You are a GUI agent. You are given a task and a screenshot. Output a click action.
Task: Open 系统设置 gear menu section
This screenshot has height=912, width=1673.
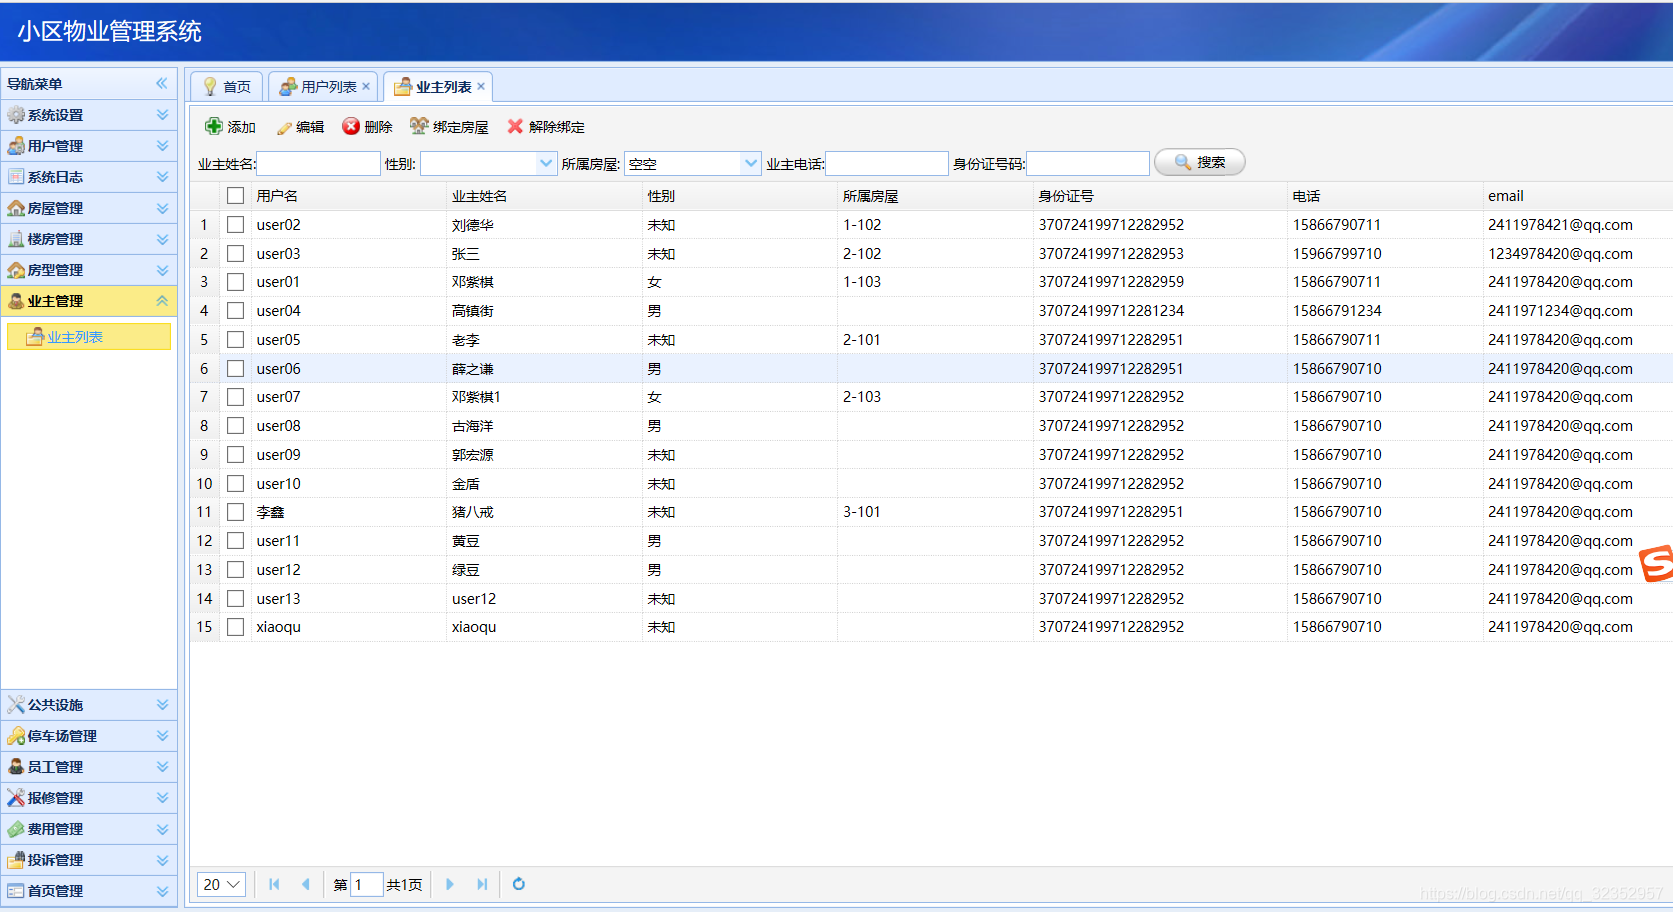click(89, 115)
